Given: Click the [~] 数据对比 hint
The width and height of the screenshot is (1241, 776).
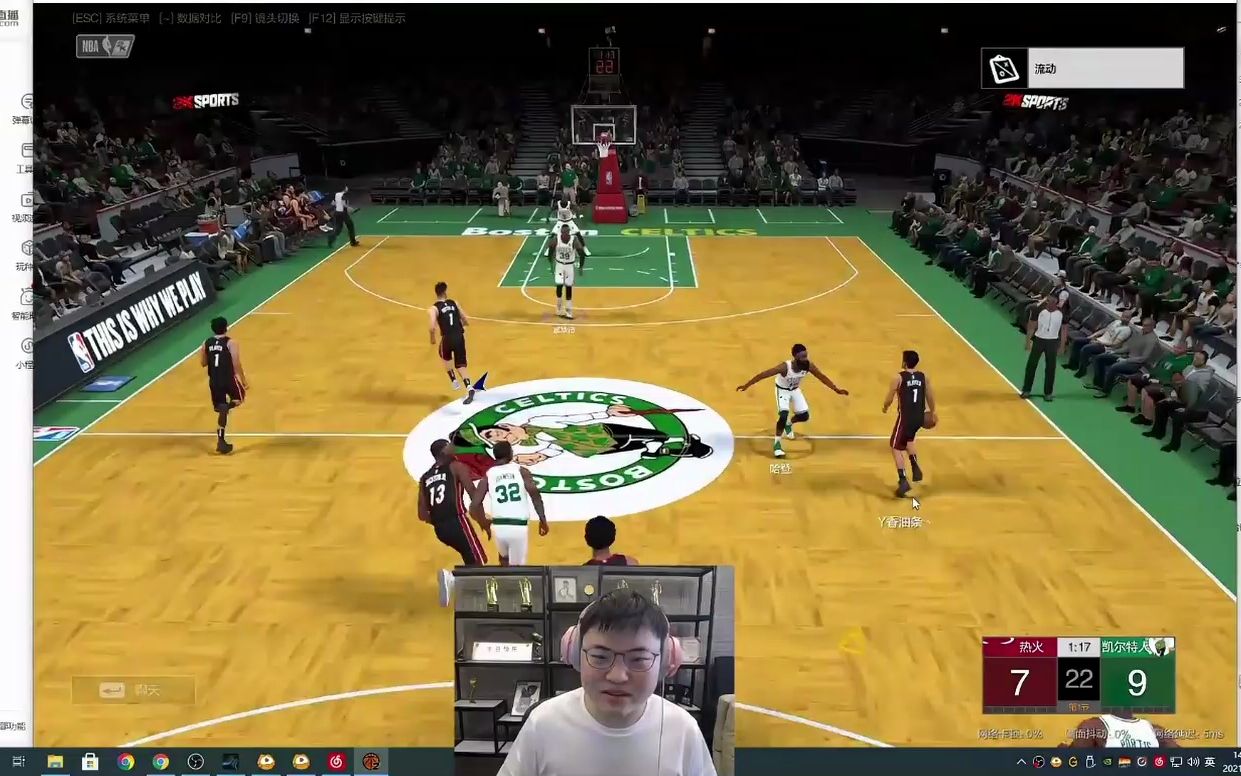Looking at the screenshot, I should click(190, 18).
